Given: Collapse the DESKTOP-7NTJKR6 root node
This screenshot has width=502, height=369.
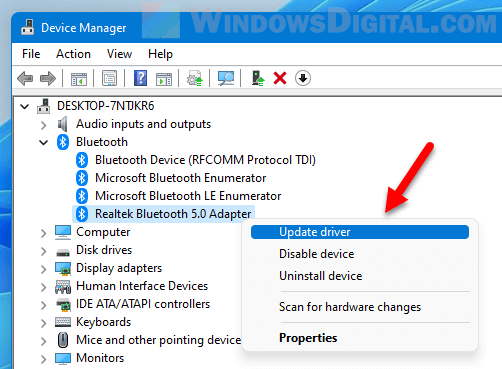Looking at the screenshot, I should coord(25,107).
